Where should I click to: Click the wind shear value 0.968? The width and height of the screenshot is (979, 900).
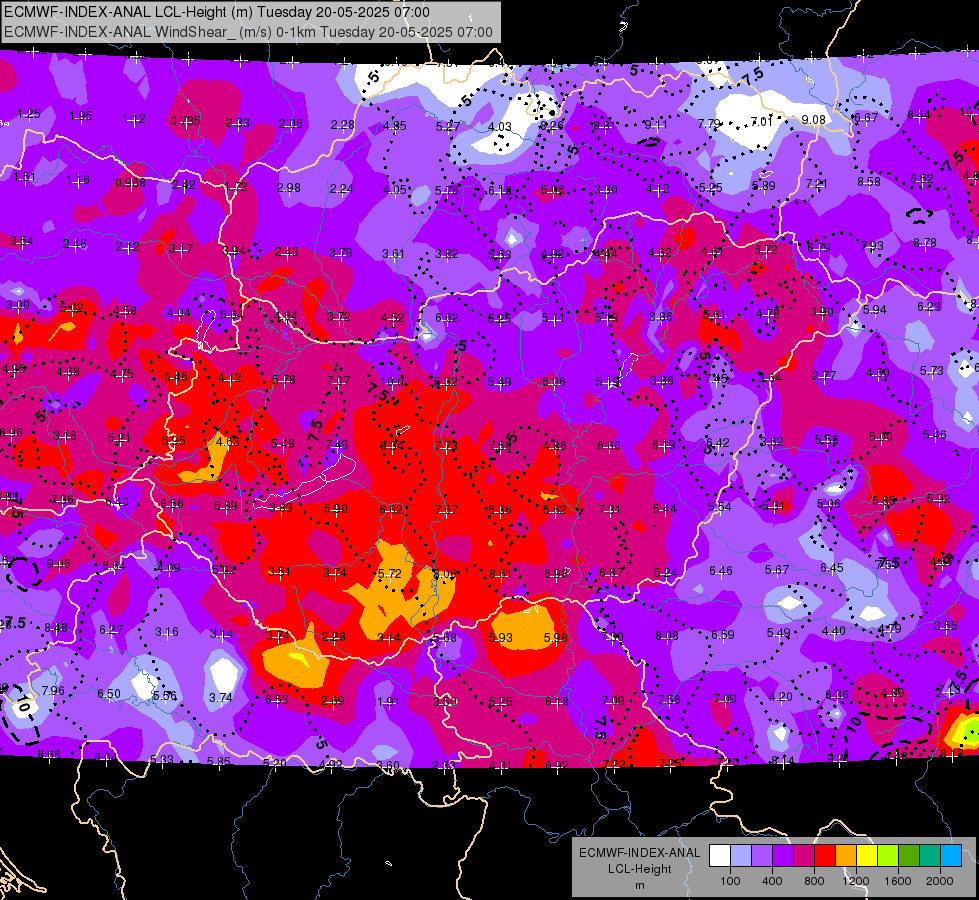[130, 182]
